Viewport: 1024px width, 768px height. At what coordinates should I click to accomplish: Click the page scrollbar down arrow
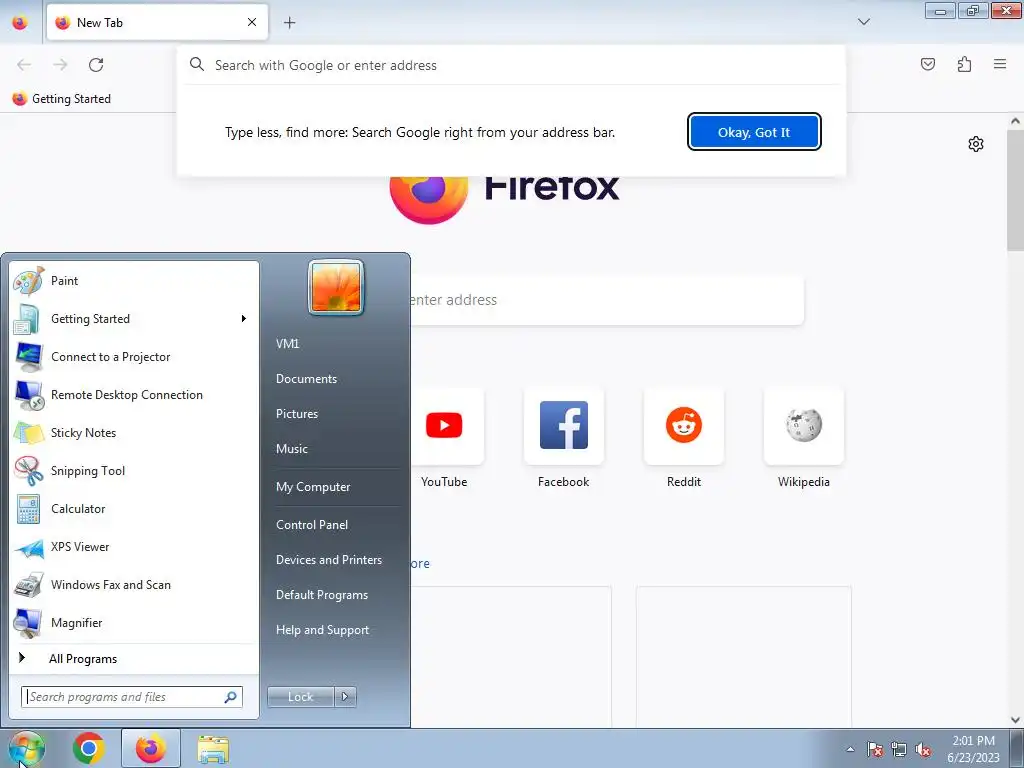tap(1016, 720)
